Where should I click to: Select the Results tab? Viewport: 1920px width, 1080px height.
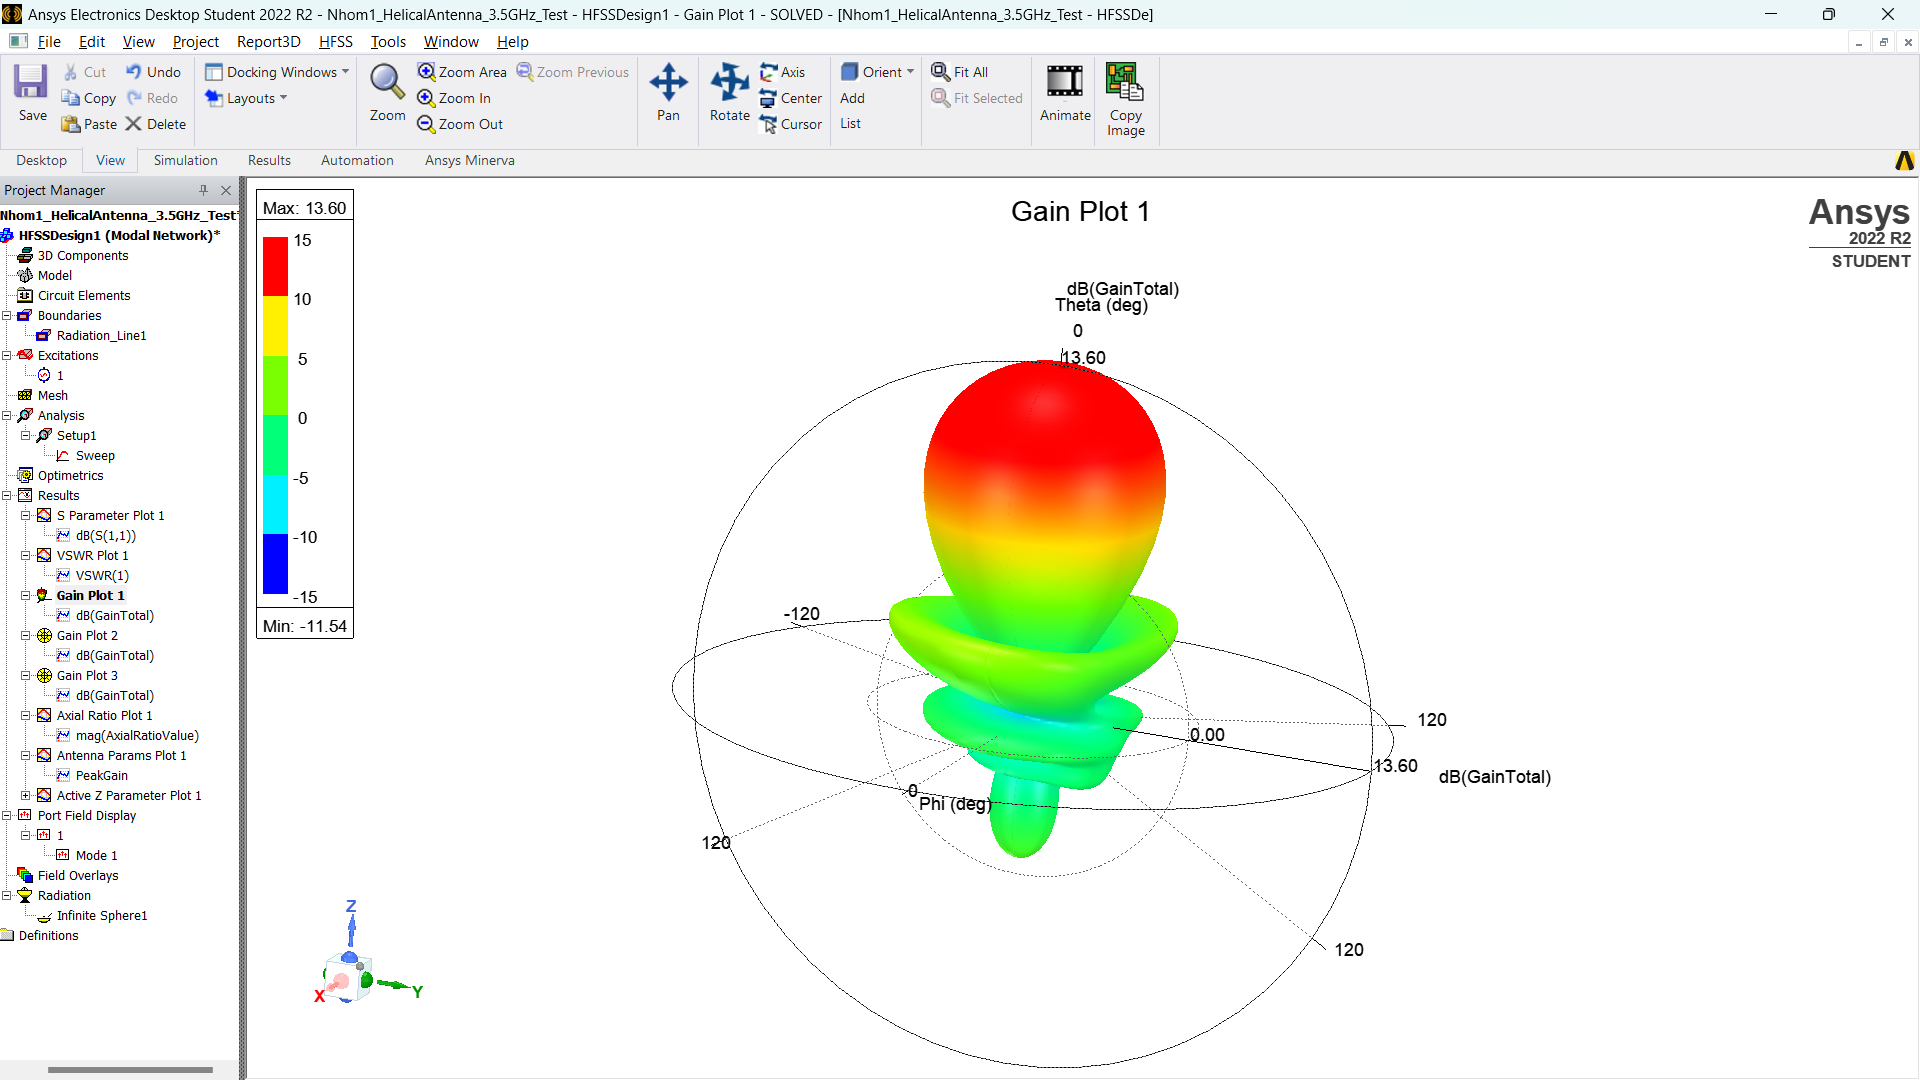[269, 160]
